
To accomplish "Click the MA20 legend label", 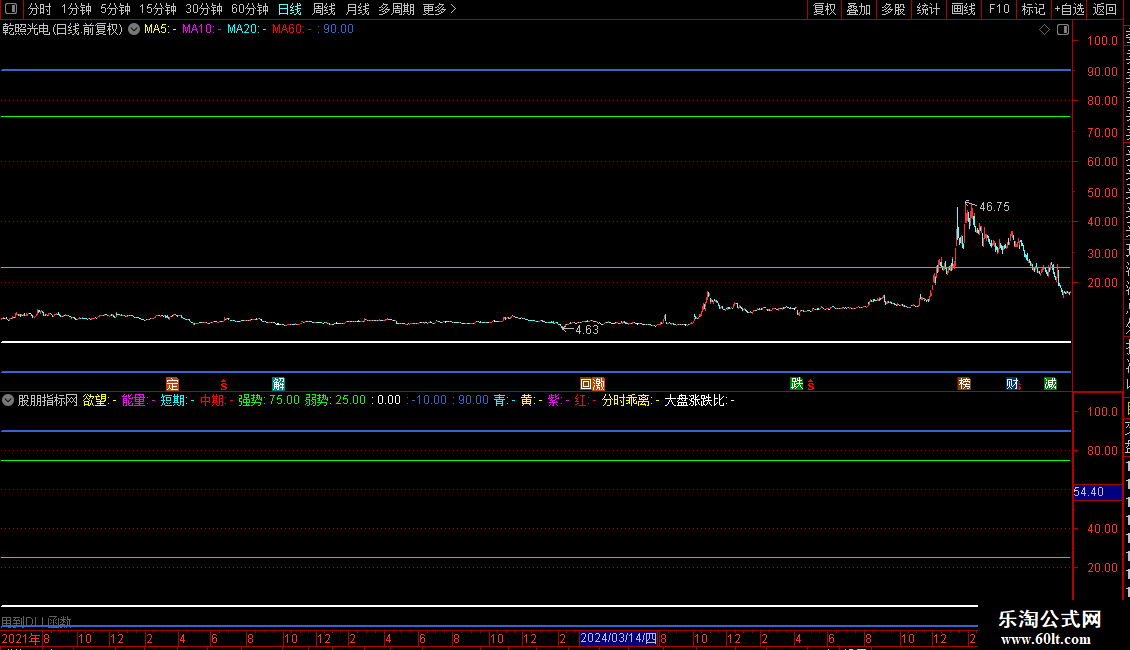I will pos(246,30).
